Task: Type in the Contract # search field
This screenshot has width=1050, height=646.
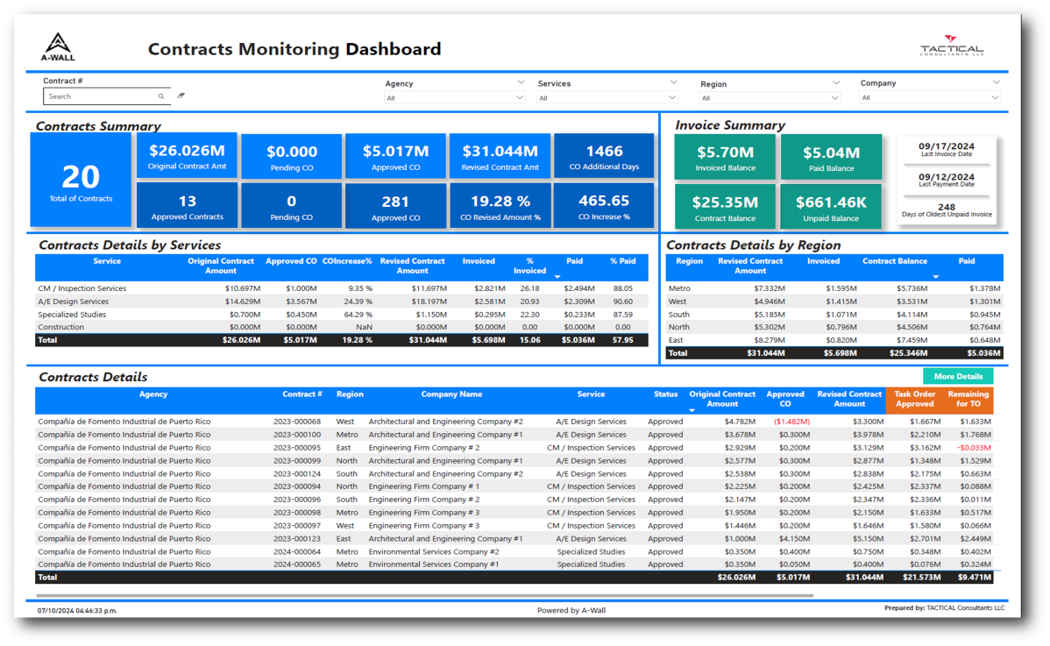Action: point(100,97)
